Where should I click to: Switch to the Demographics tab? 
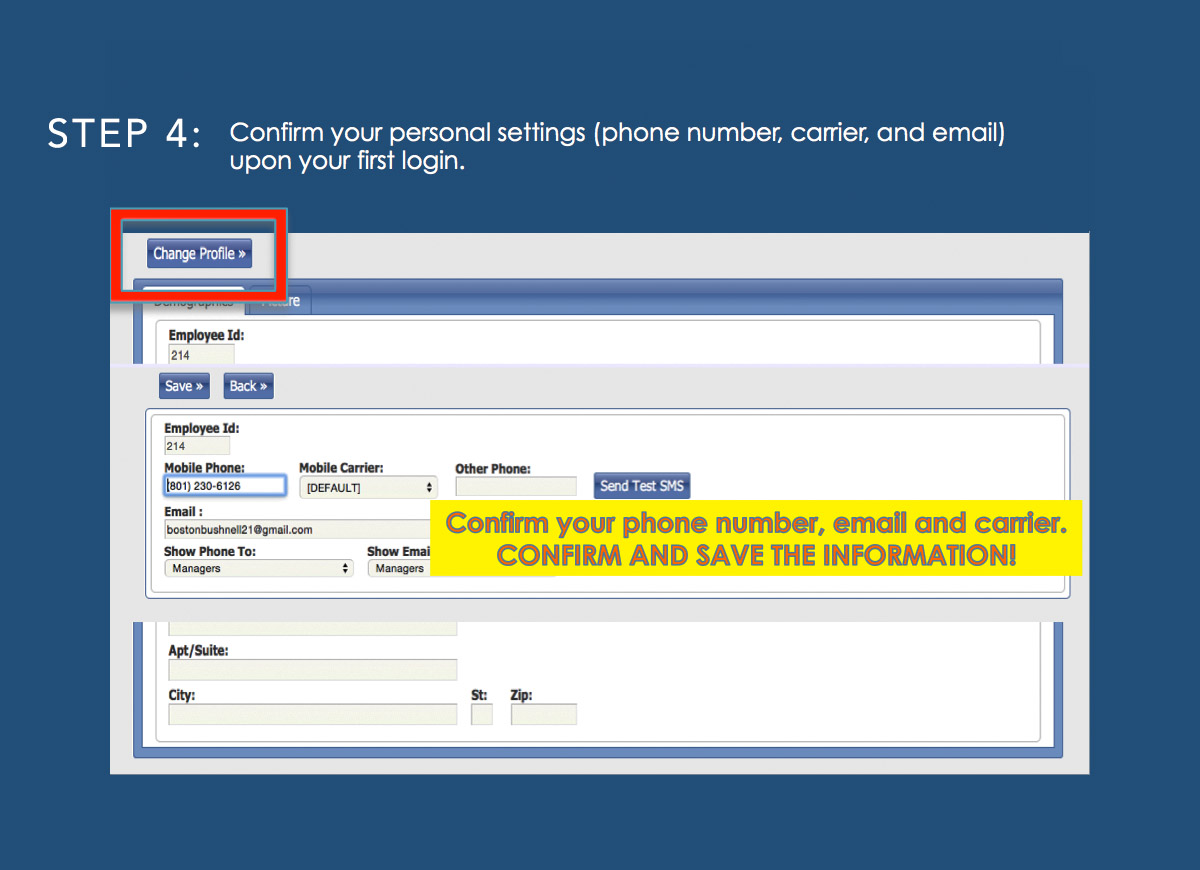pos(193,302)
